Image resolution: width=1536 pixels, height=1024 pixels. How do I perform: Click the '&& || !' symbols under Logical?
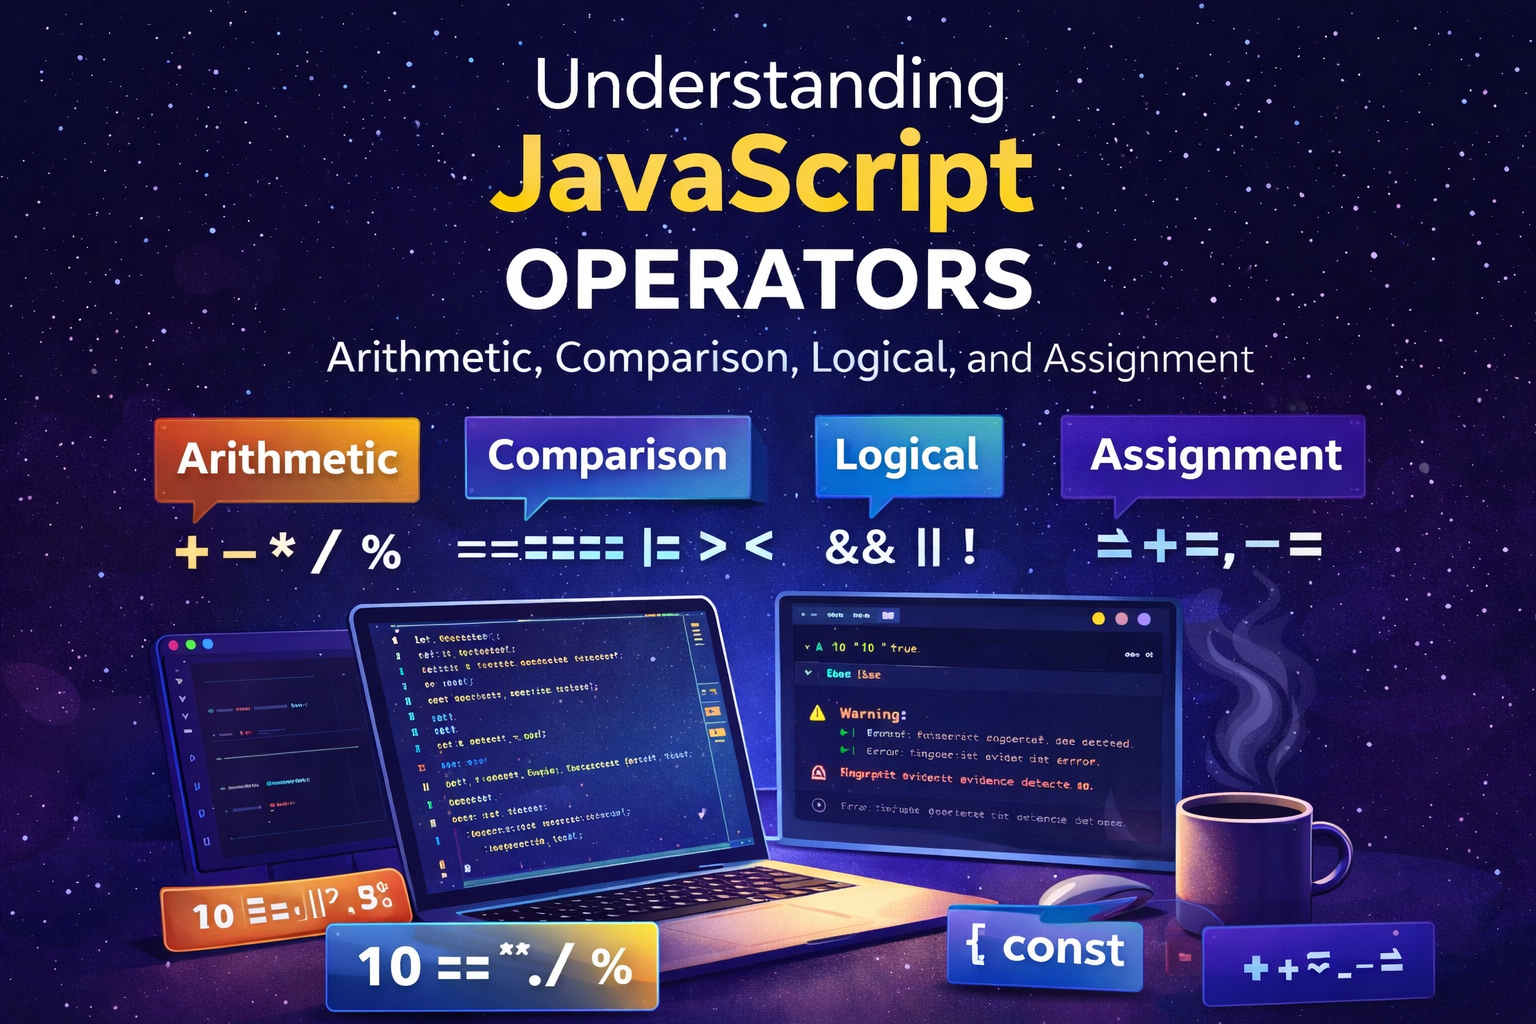click(900, 547)
